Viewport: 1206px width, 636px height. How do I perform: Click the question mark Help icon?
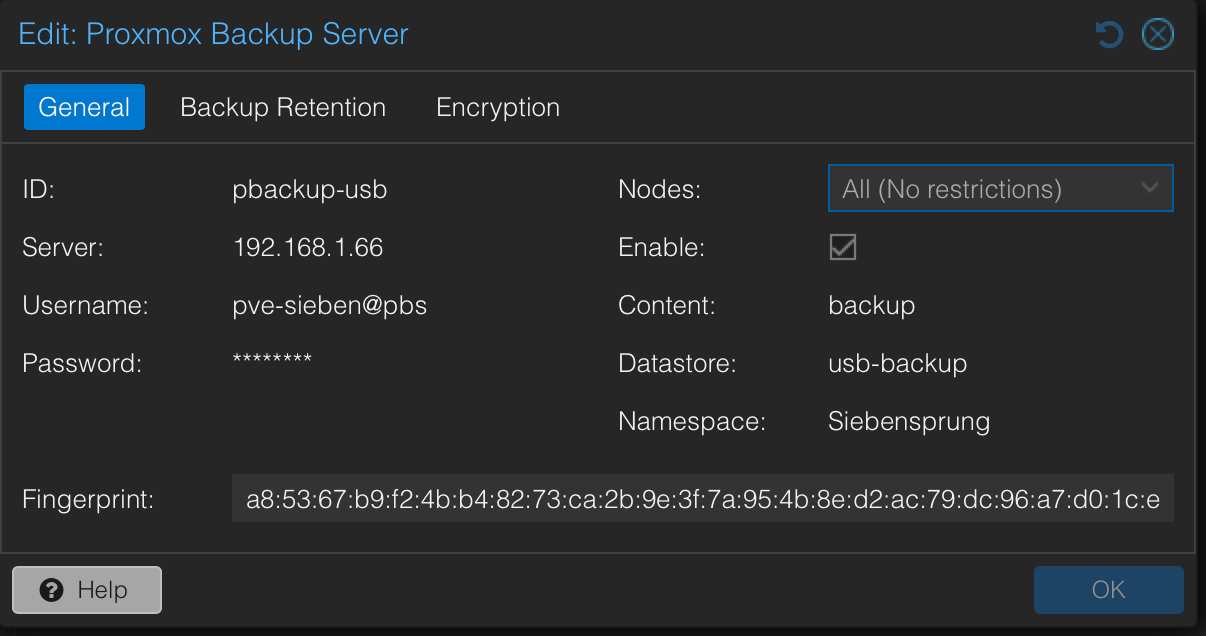52,590
